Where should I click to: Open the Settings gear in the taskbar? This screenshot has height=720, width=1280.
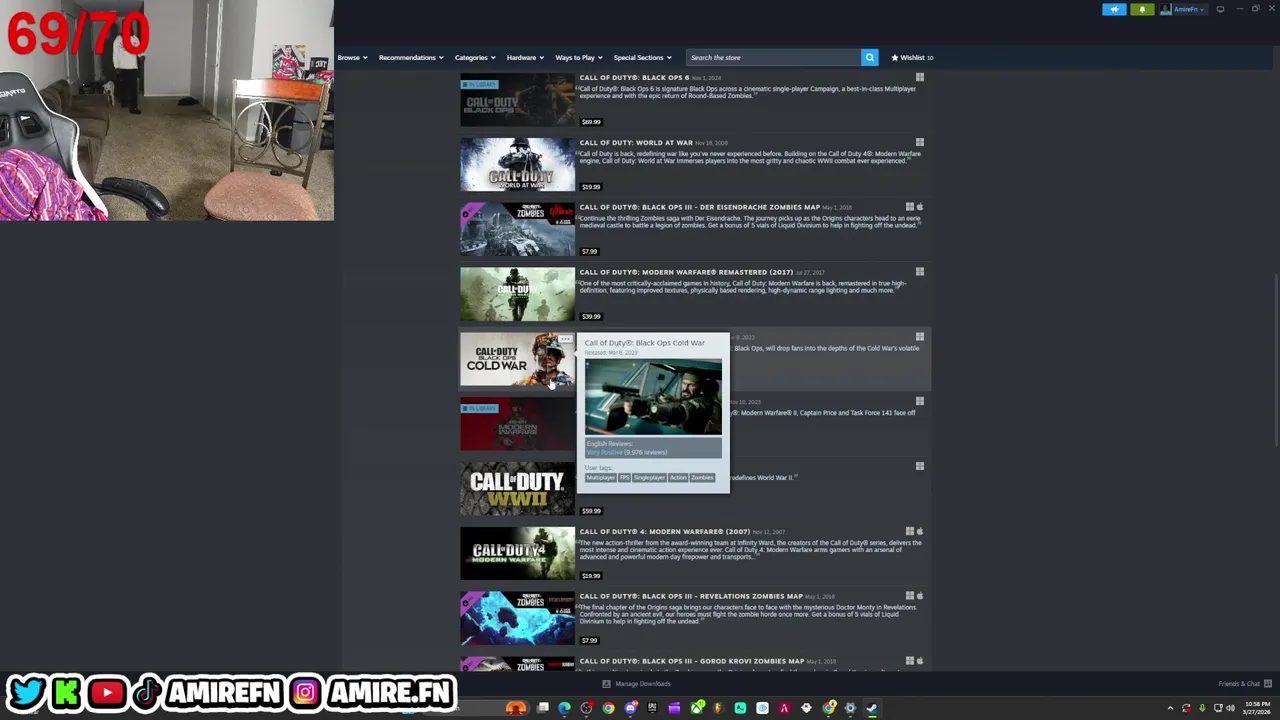(x=850, y=708)
